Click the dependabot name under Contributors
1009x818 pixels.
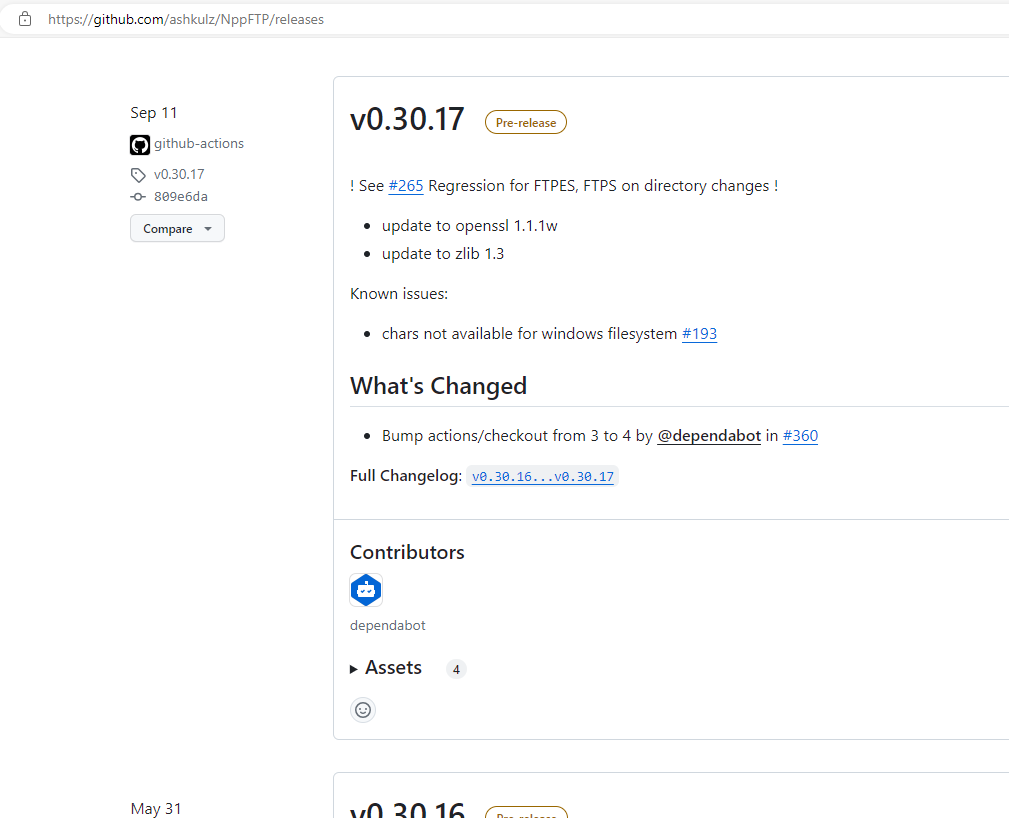click(387, 626)
